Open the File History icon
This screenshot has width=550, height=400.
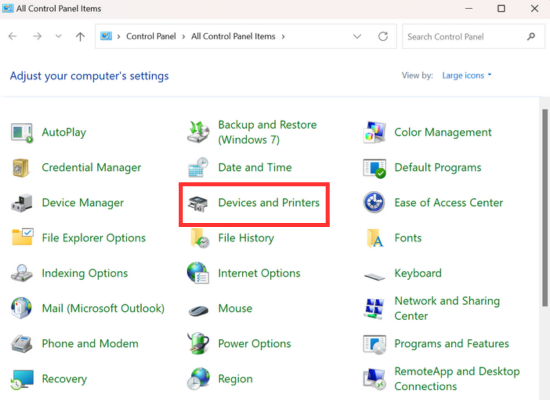coord(200,238)
